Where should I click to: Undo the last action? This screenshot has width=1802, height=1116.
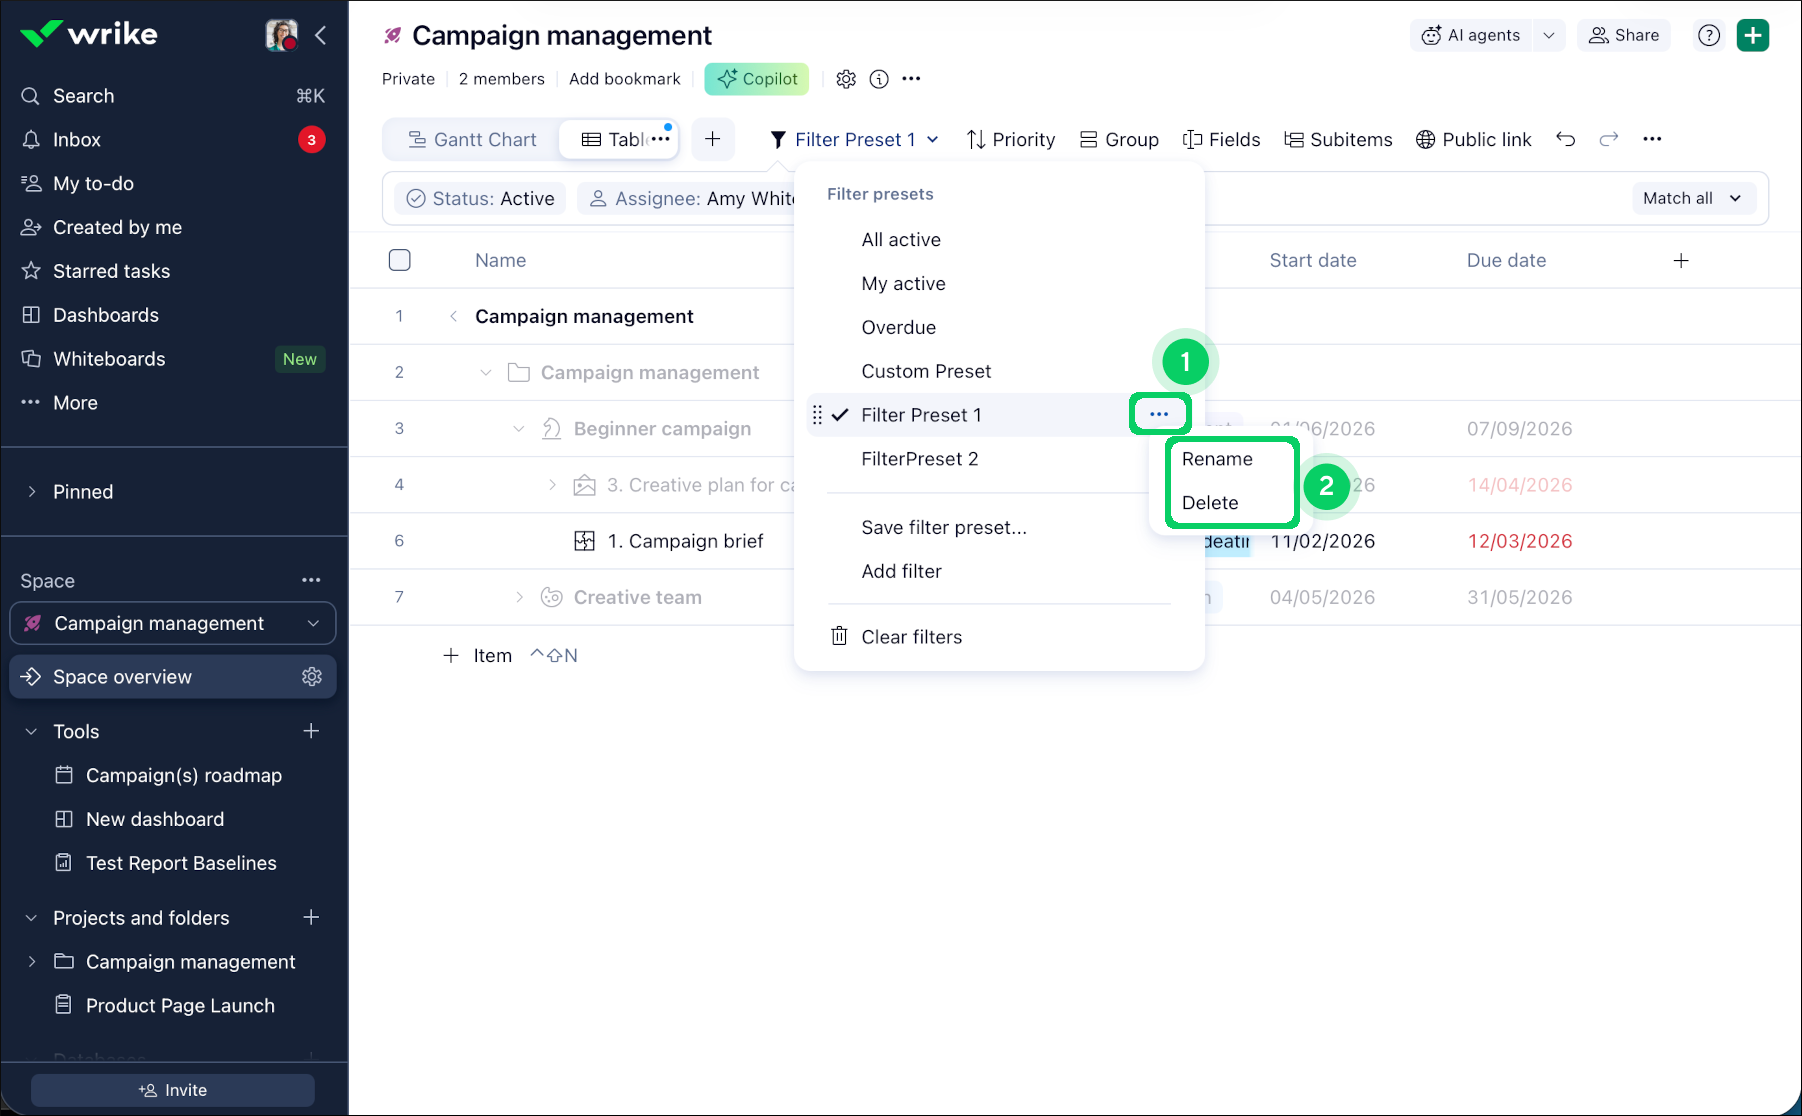1566,139
